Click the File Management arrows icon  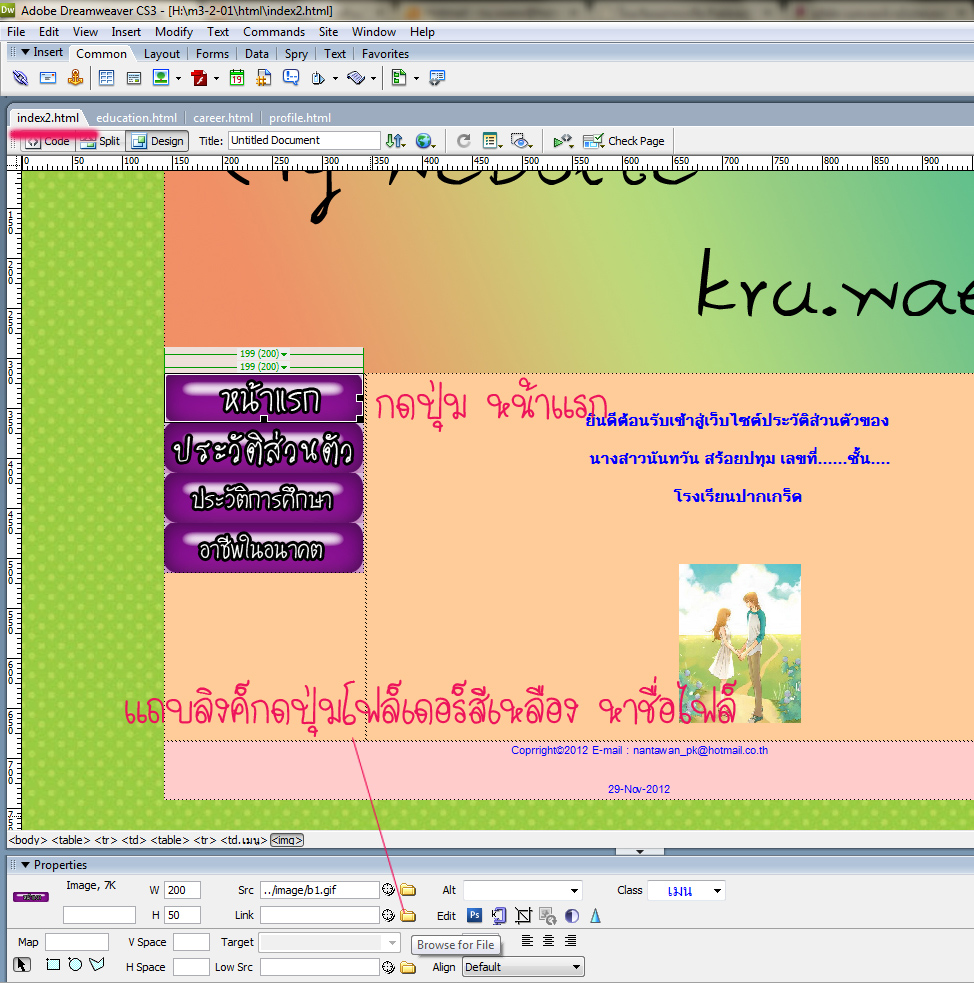tap(395, 141)
